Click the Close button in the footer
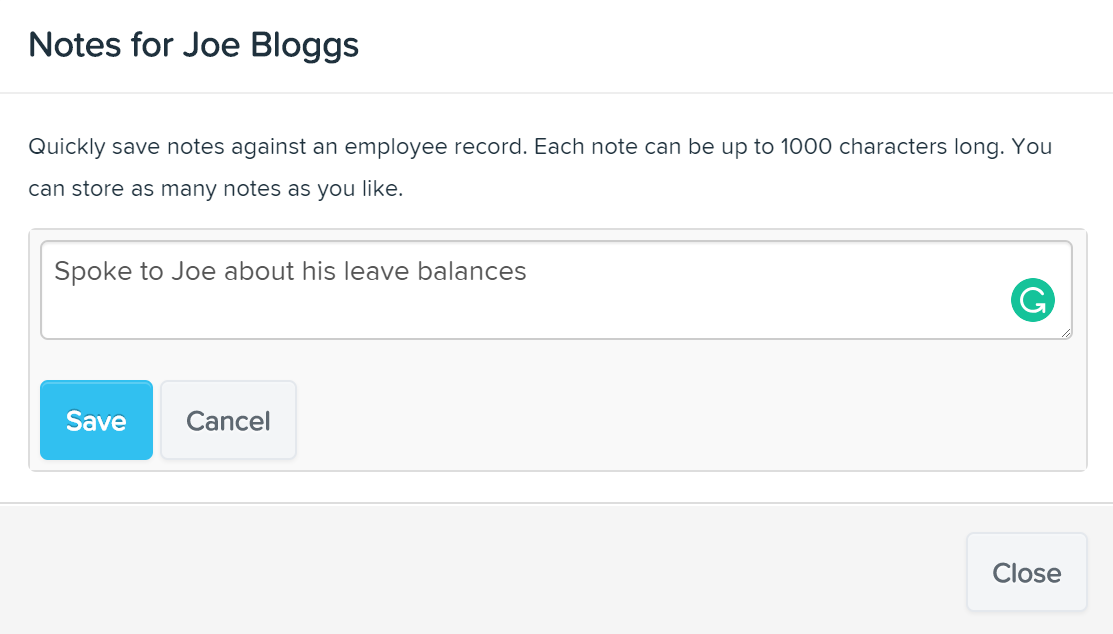 pyautogui.click(x=1026, y=572)
